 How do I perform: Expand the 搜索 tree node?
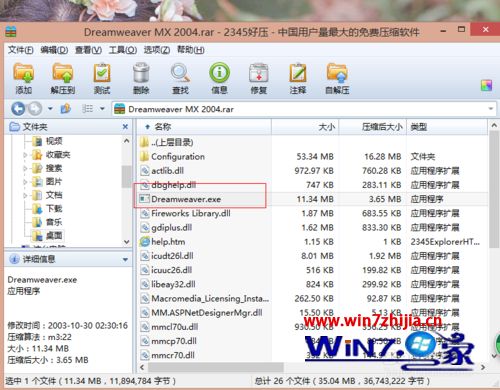(25, 168)
